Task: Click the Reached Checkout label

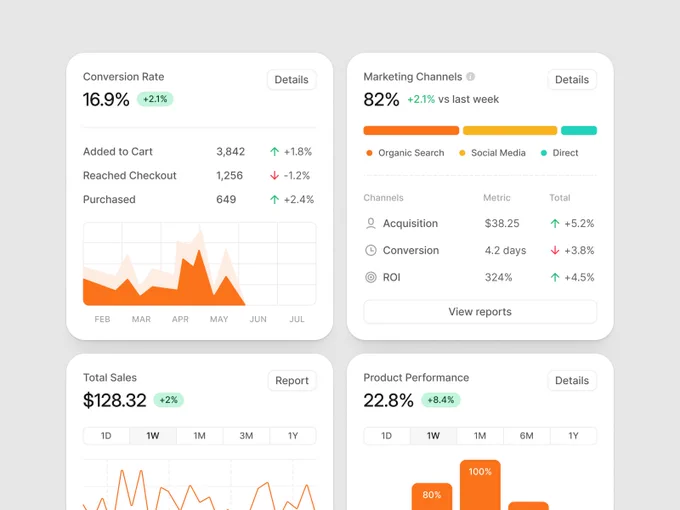Action: pos(130,176)
